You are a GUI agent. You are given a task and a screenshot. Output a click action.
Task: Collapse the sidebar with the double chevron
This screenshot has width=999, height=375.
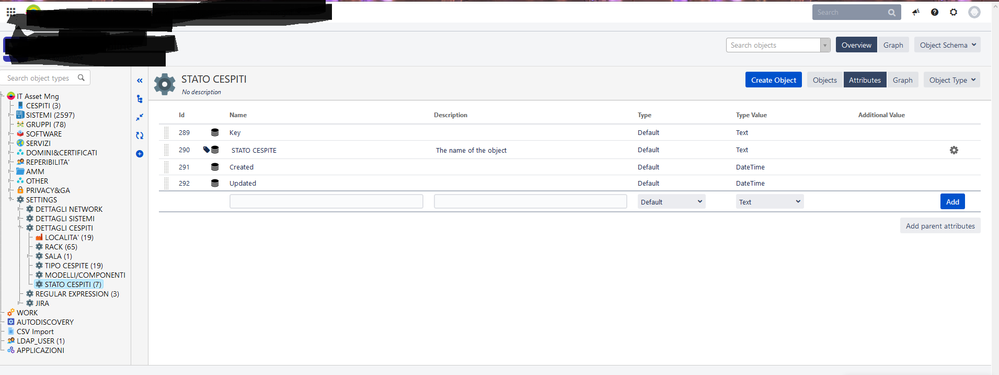point(140,81)
